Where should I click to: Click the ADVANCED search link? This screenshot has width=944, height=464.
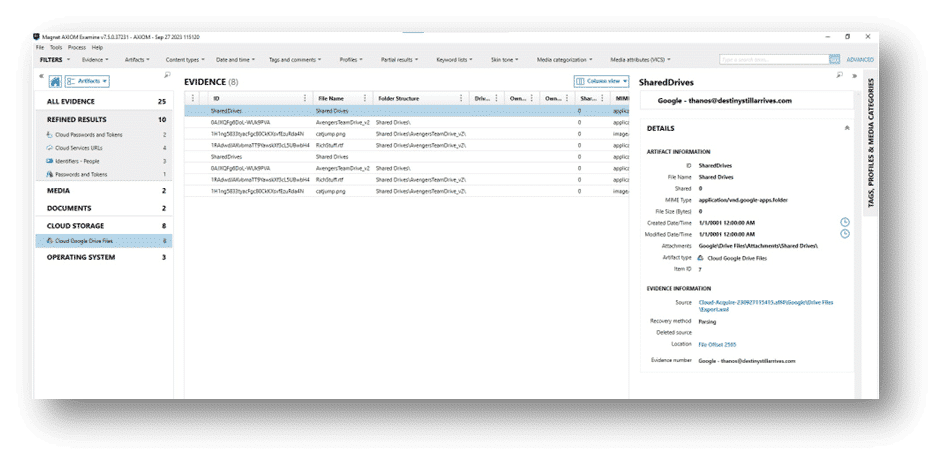pos(860,60)
